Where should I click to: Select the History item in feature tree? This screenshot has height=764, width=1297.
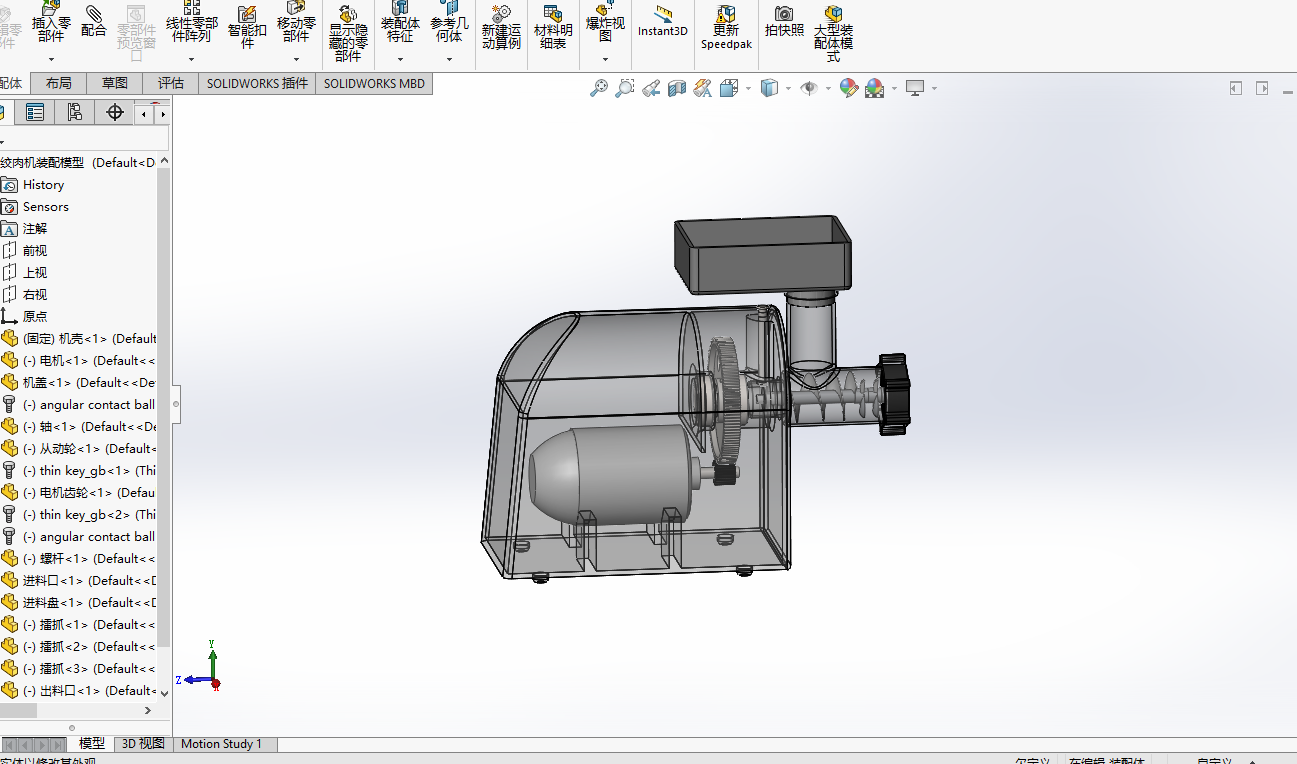[x=43, y=185]
